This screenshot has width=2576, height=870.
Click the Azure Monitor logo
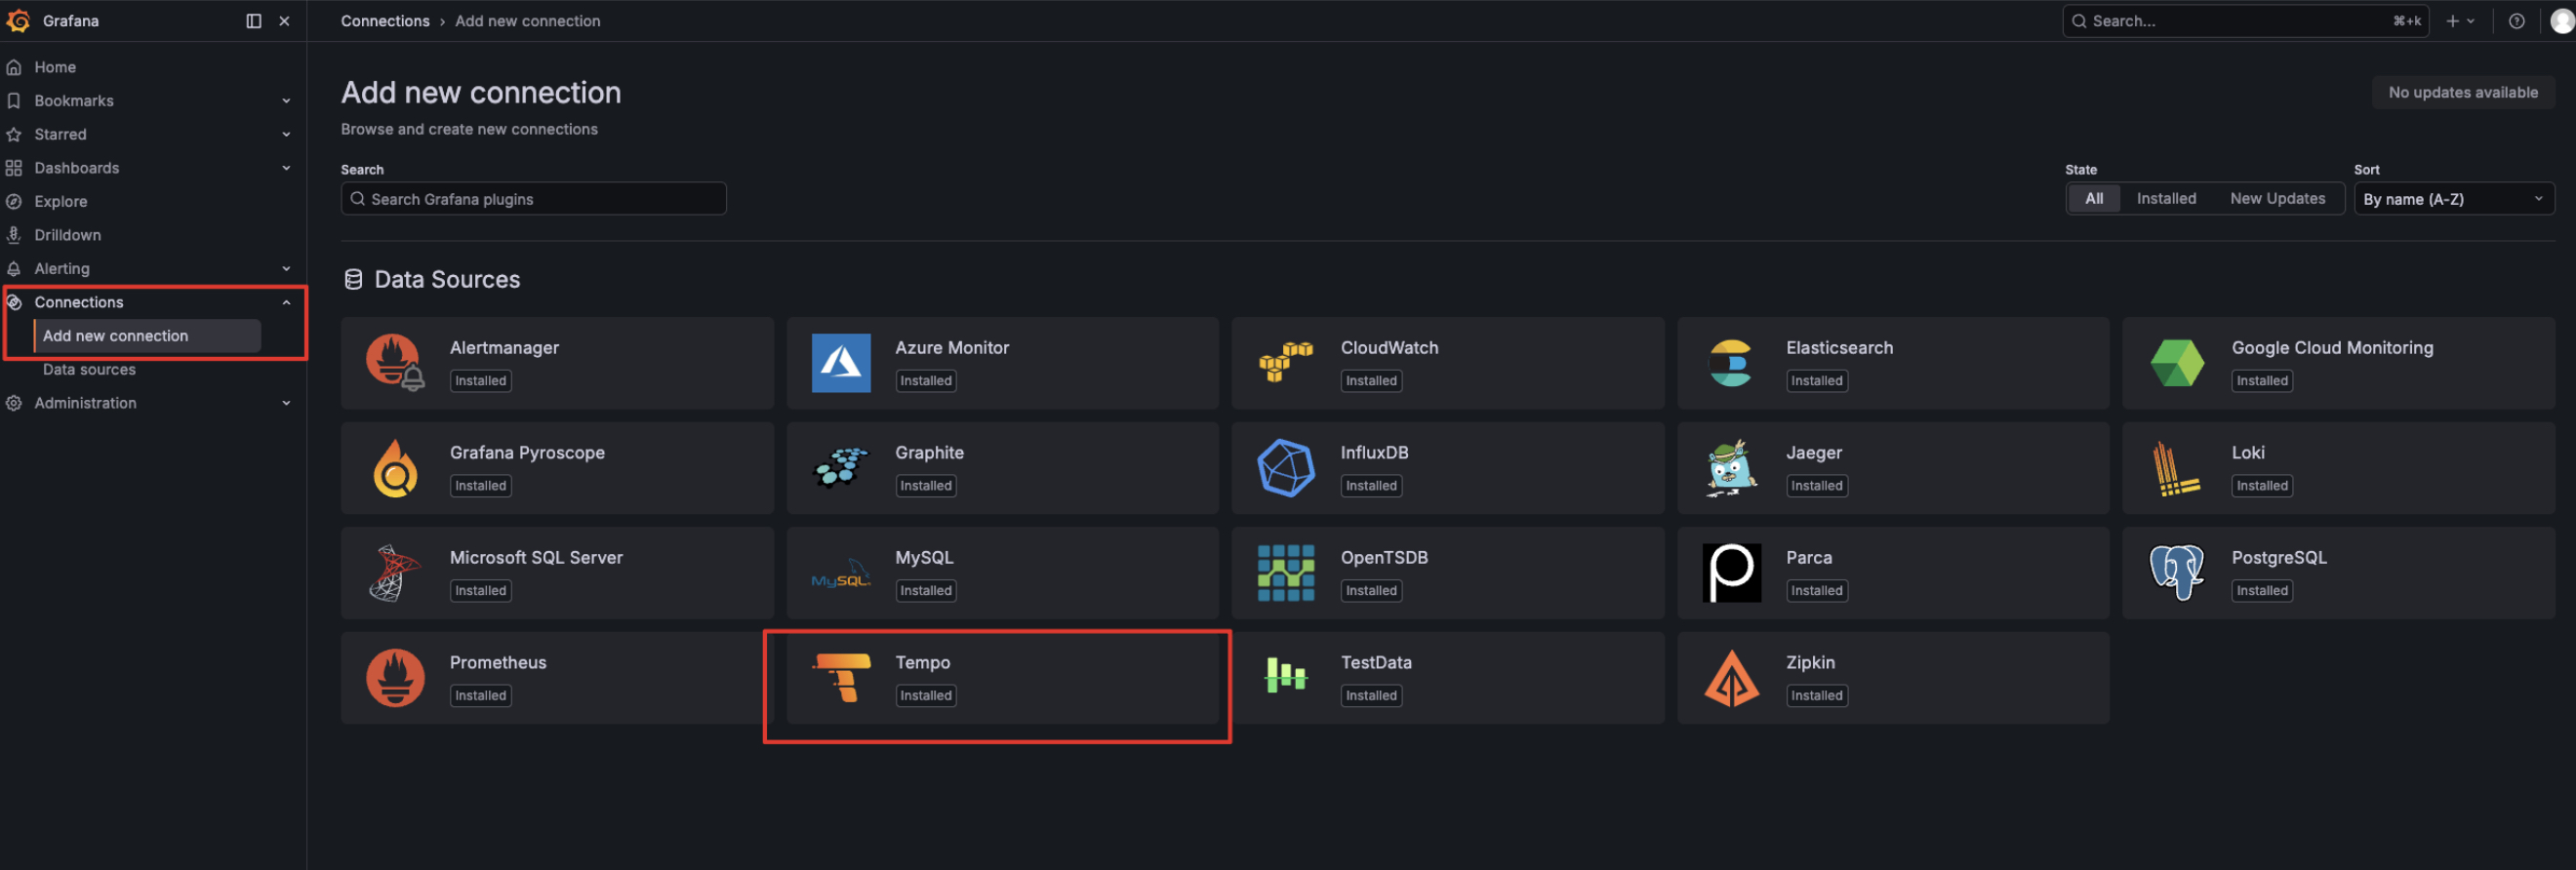click(x=841, y=363)
